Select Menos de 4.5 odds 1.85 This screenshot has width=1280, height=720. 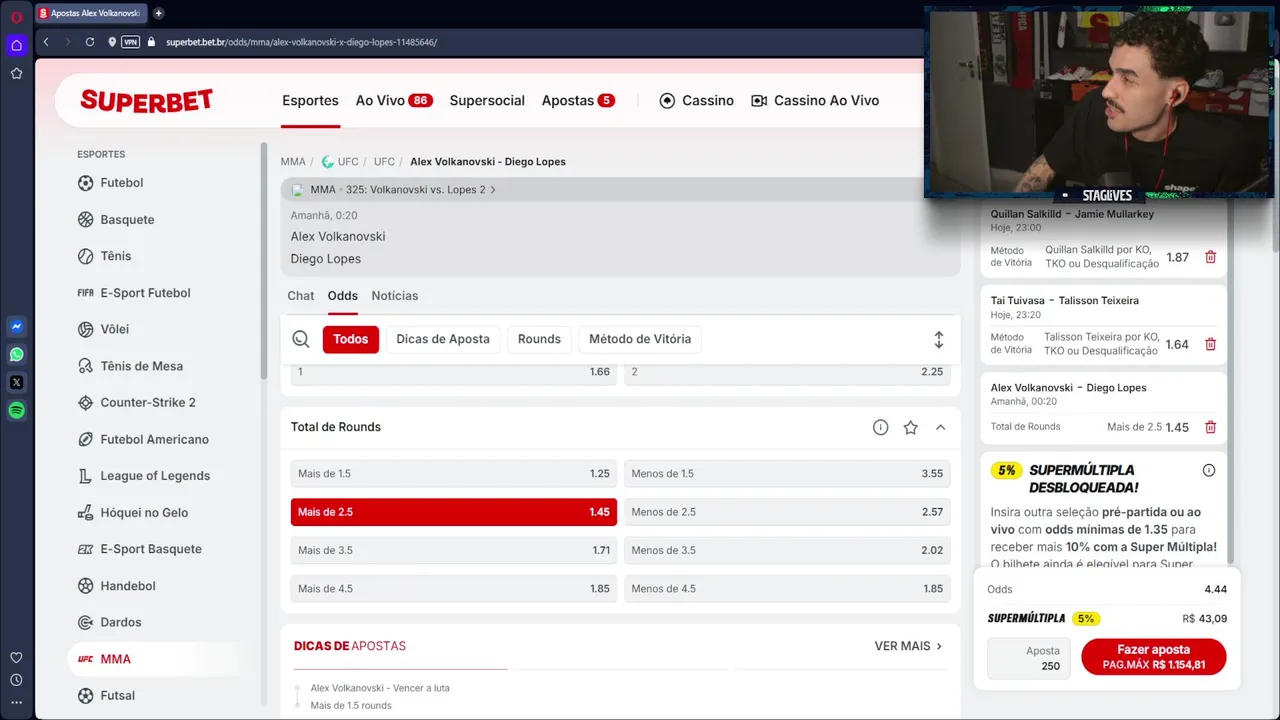pyautogui.click(x=787, y=588)
